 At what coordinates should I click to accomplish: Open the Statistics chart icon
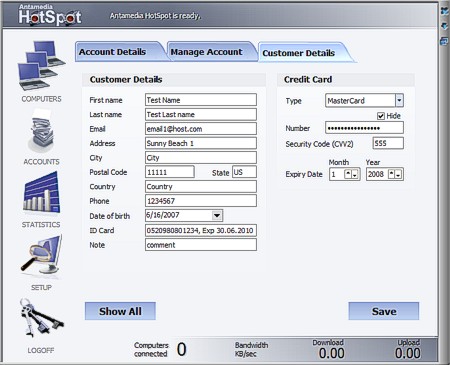[x=41, y=193]
